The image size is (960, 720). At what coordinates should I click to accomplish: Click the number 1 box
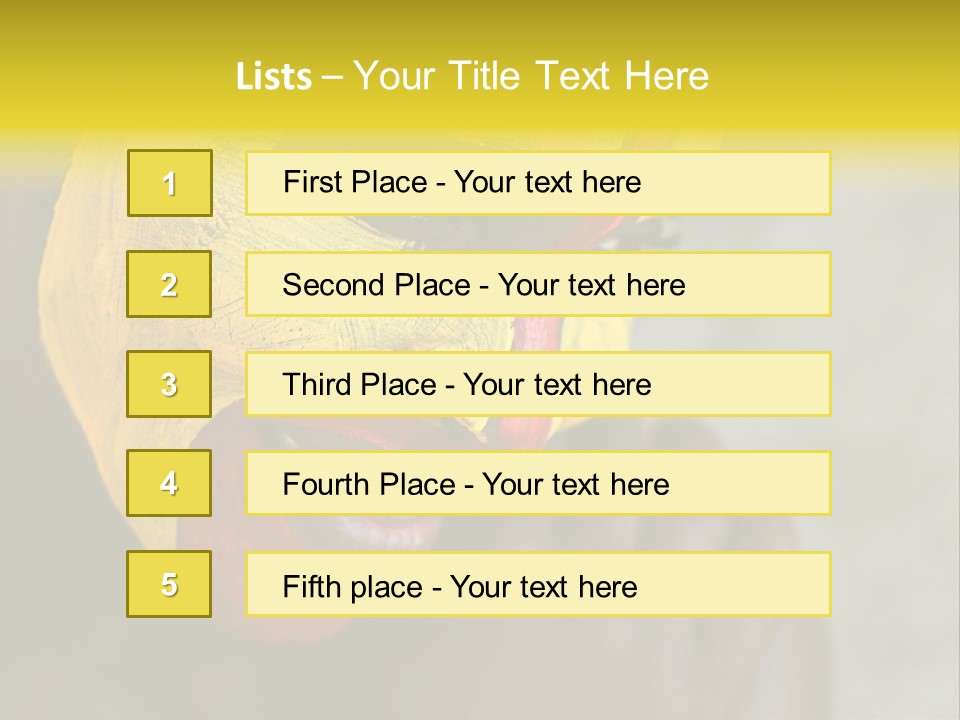[170, 183]
